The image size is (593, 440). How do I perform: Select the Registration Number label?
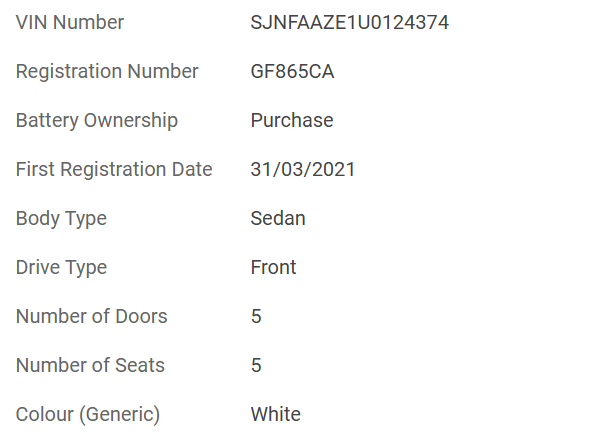click(107, 72)
